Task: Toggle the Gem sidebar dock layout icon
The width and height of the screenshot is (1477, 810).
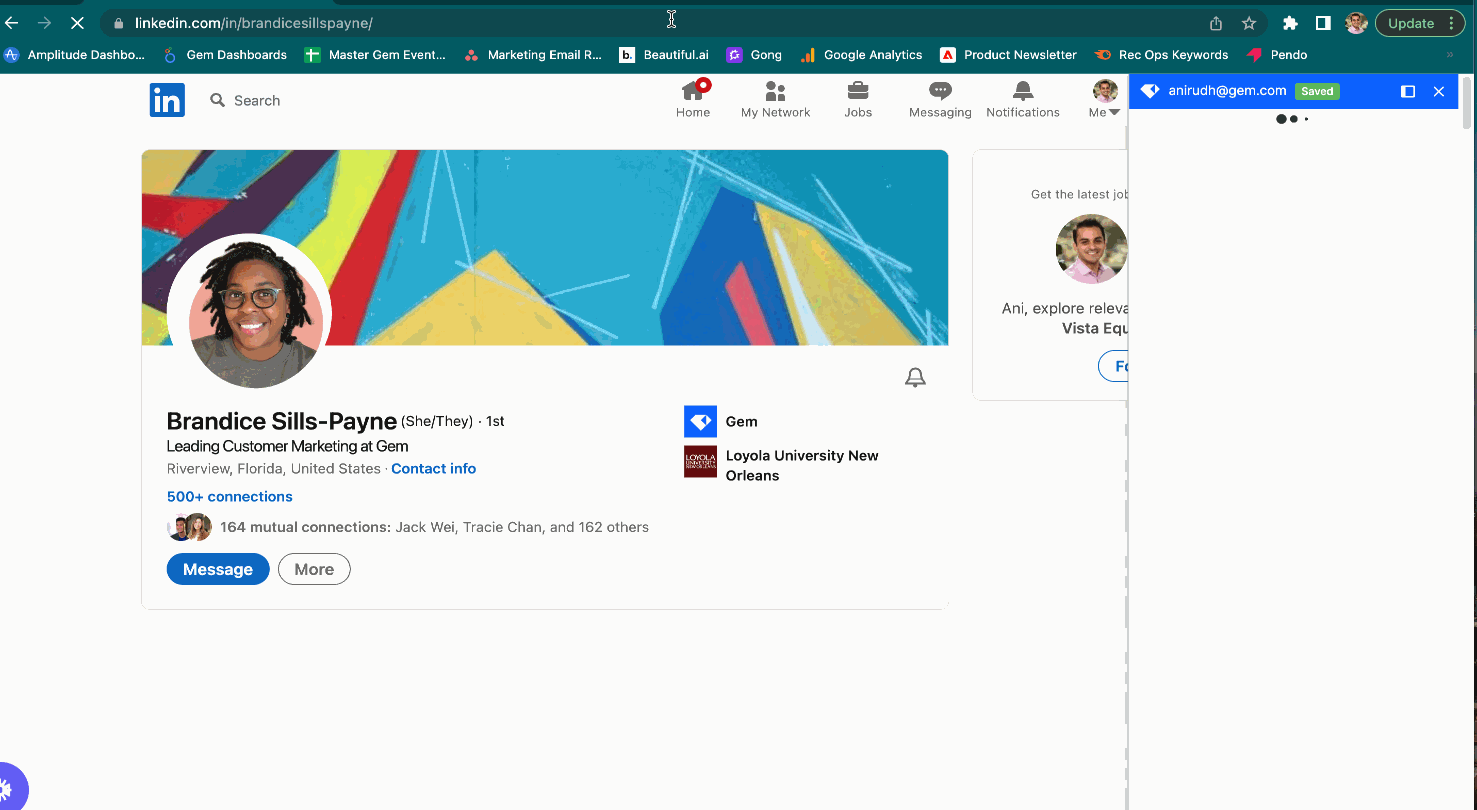Action: (1408, 91)
